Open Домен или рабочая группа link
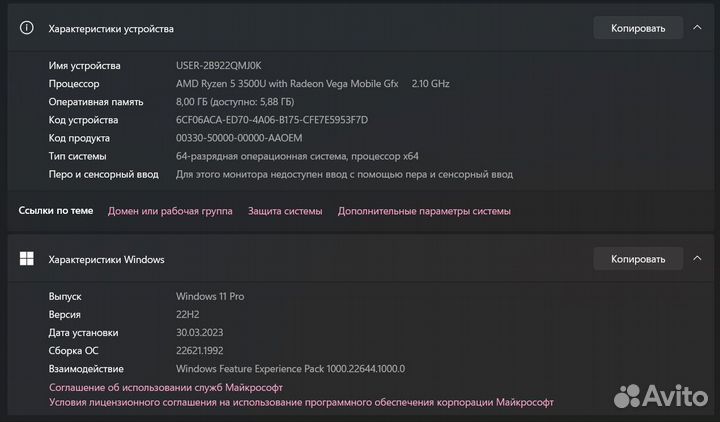The image size is (720, 422). click(x=170, y=211)
